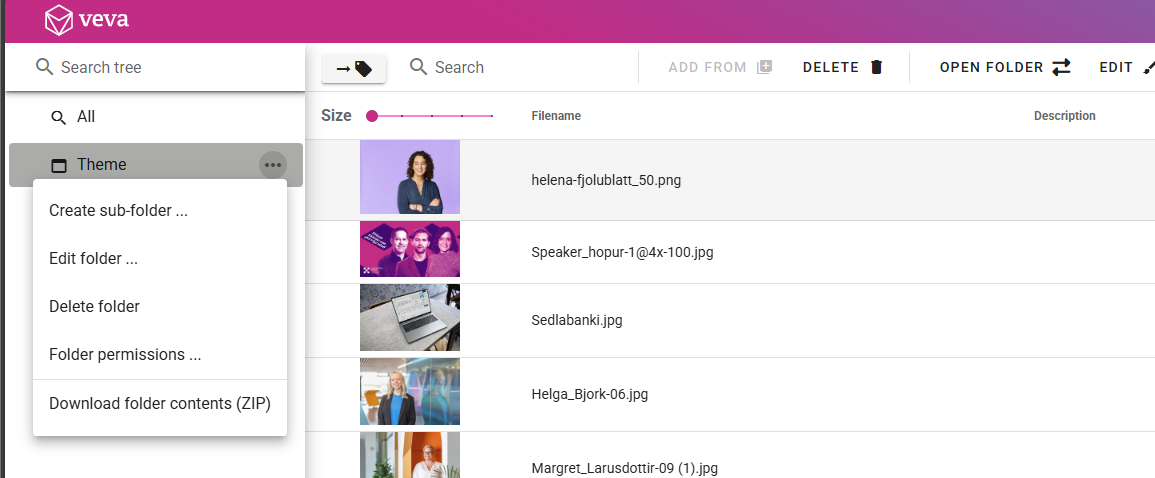Screen dimensions: 1155x478
Task: Click the Delete trash can icon
Action: (x=877, y=67)
